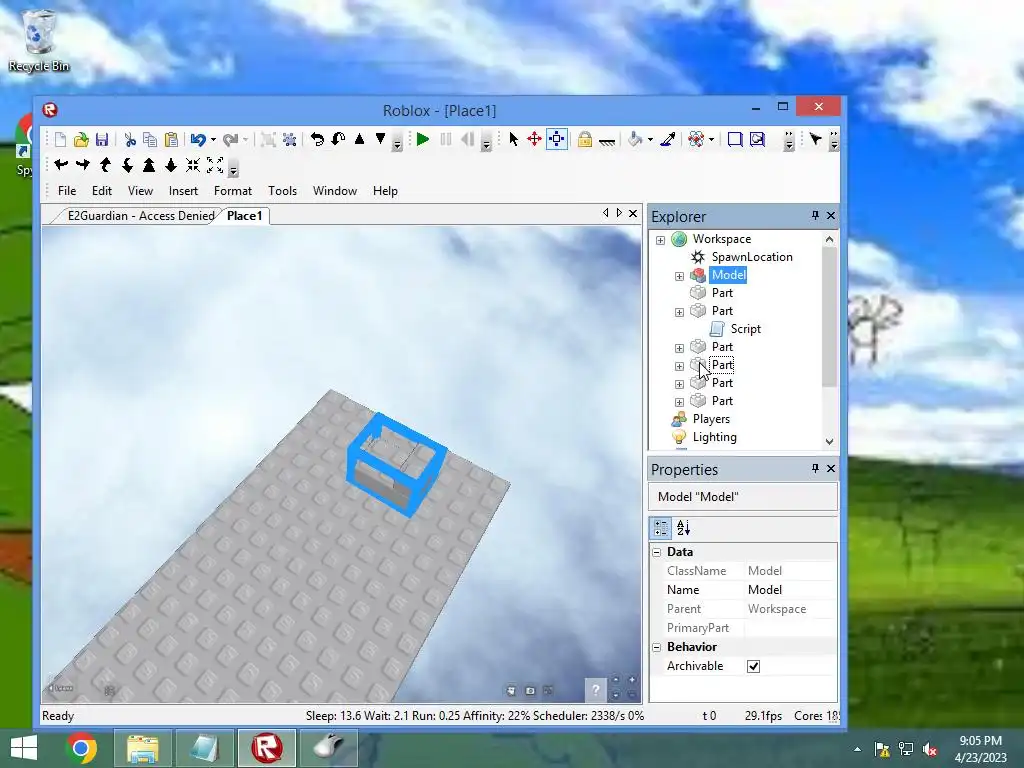Viewport: 1024px width, 768px height.
Task: Click the Name property value field
Action: point(790,590)
